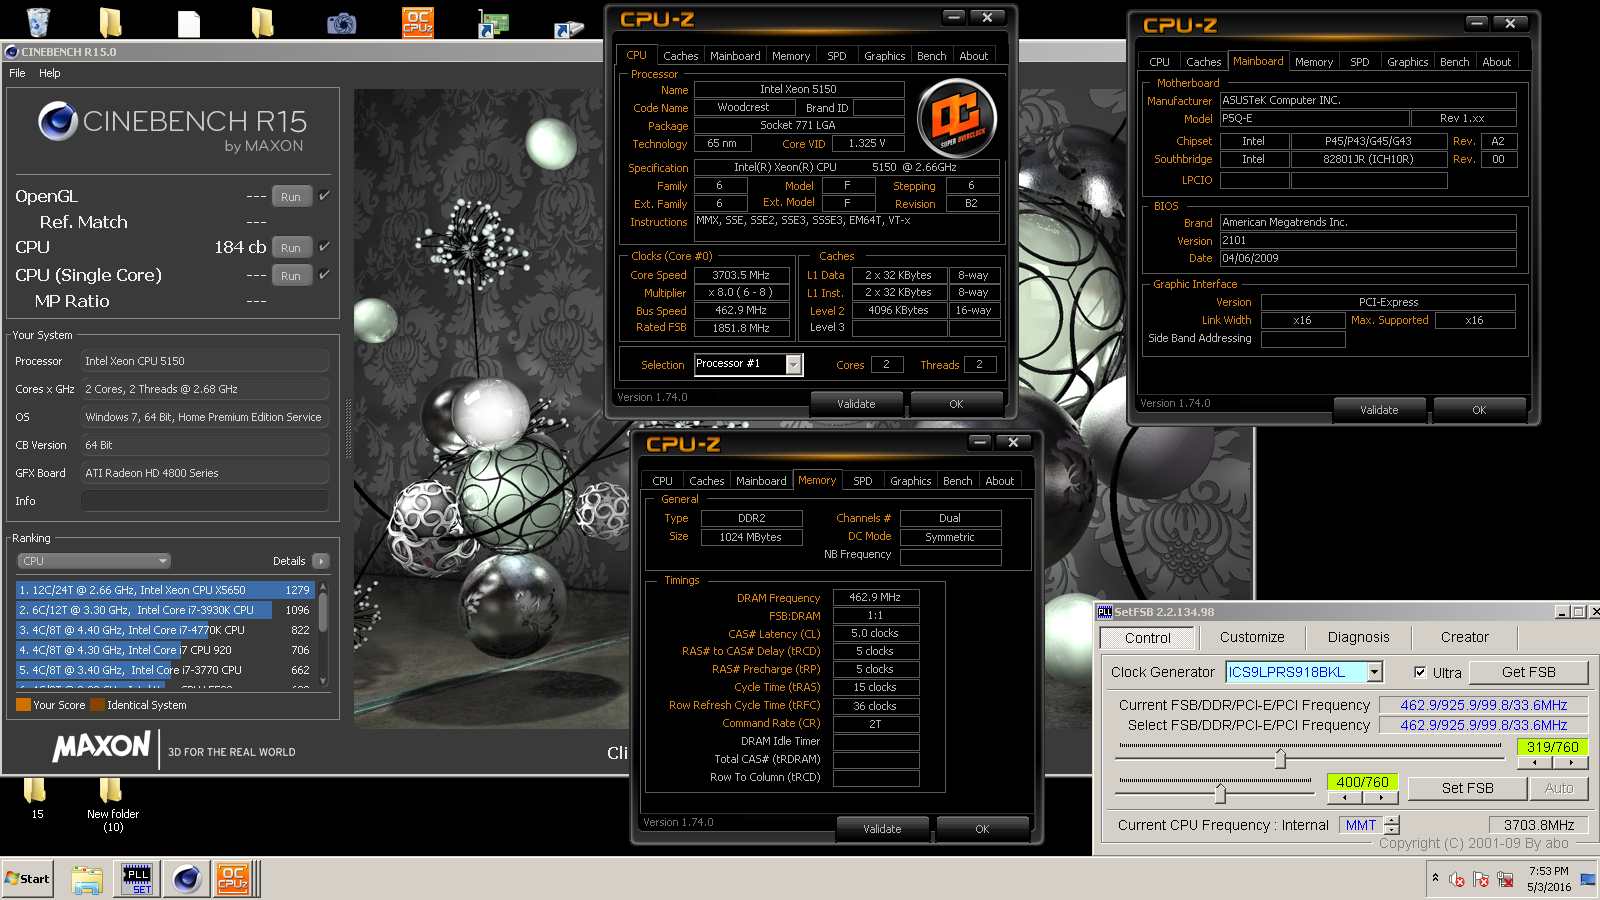The height and width of the screenshot is (900, 1600).
Task: Open the Clock Generator dropdown
Action: (1375, 672)
